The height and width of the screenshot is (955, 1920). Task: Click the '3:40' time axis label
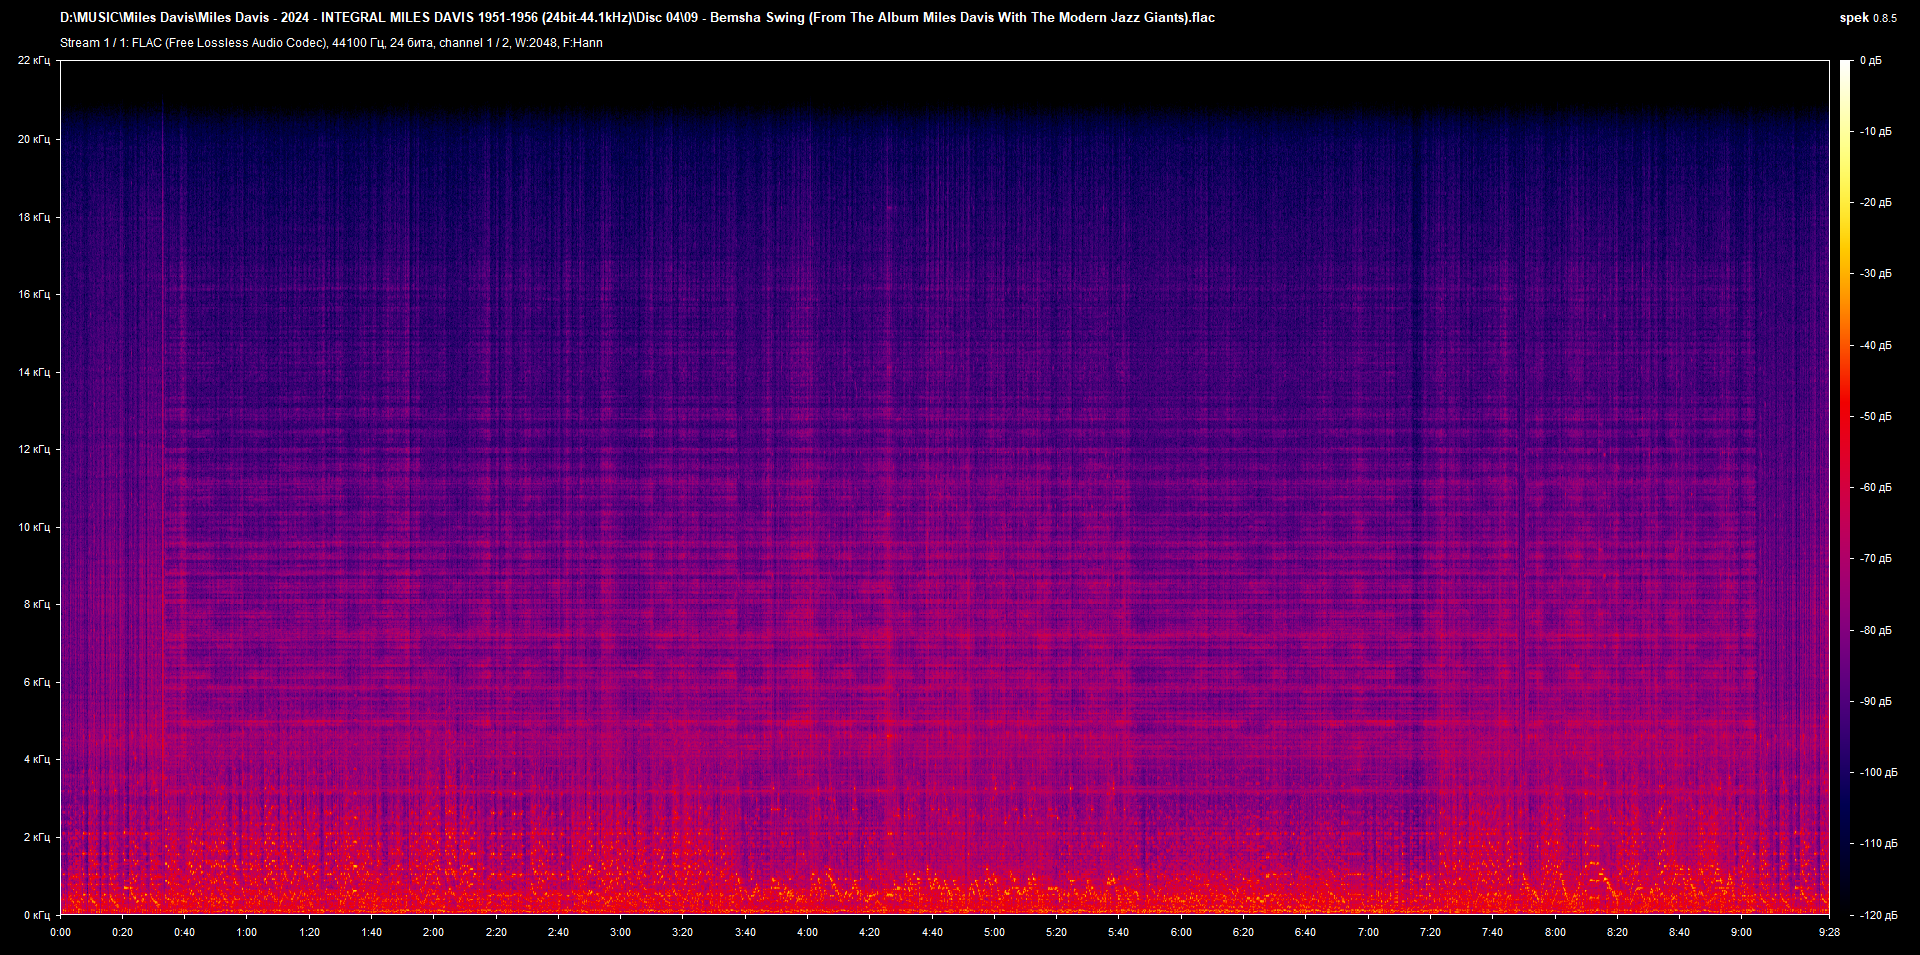(x=745, y=932)
